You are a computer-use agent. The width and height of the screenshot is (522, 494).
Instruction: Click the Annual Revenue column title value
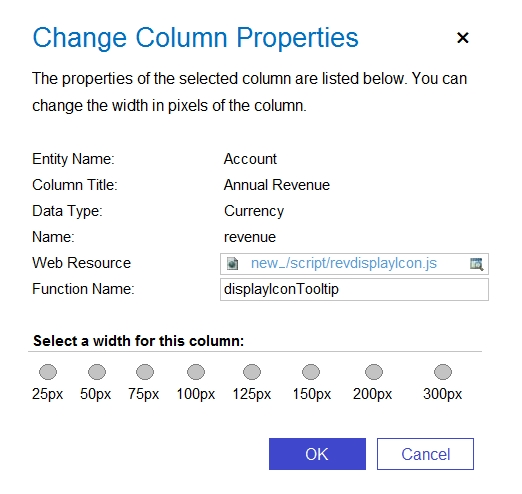click(277, 185)
